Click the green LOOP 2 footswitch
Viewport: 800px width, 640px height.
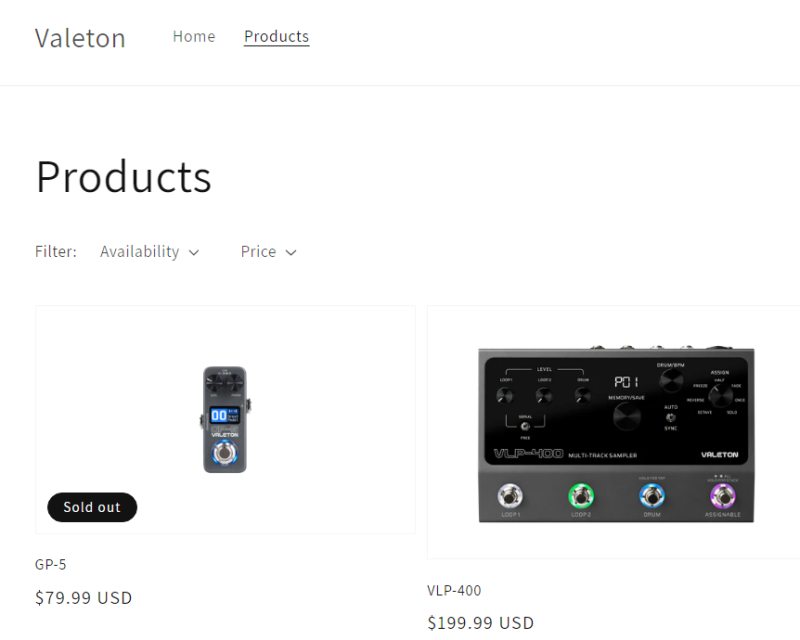coord(581,496)
